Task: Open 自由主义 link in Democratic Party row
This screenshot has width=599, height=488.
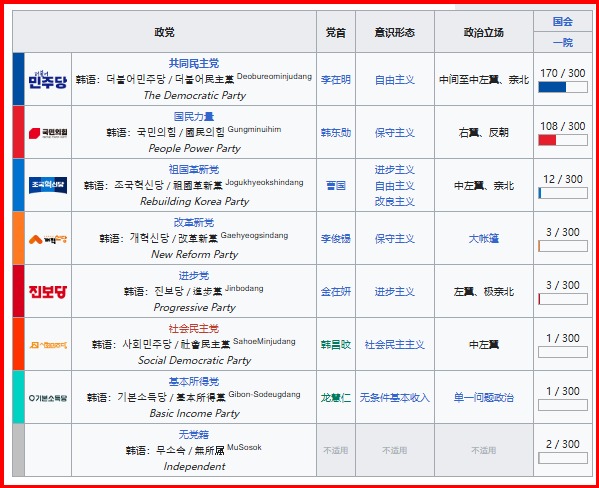Action: pyautogui.click(x=395, y=79)
